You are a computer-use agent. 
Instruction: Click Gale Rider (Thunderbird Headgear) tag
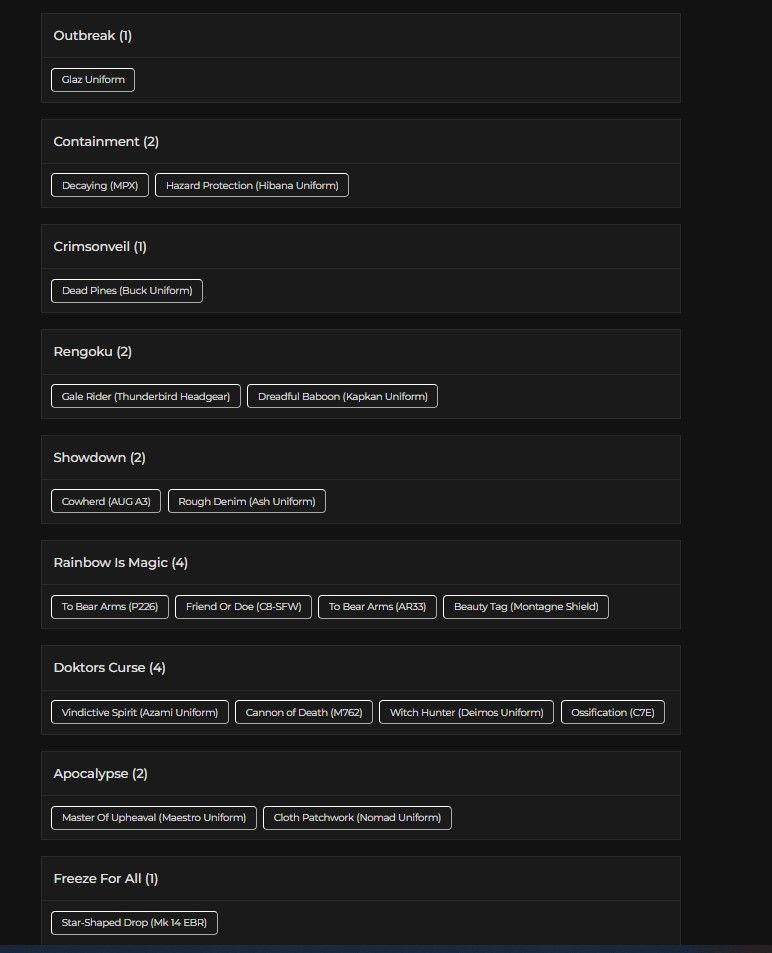(x=146, y=396)
